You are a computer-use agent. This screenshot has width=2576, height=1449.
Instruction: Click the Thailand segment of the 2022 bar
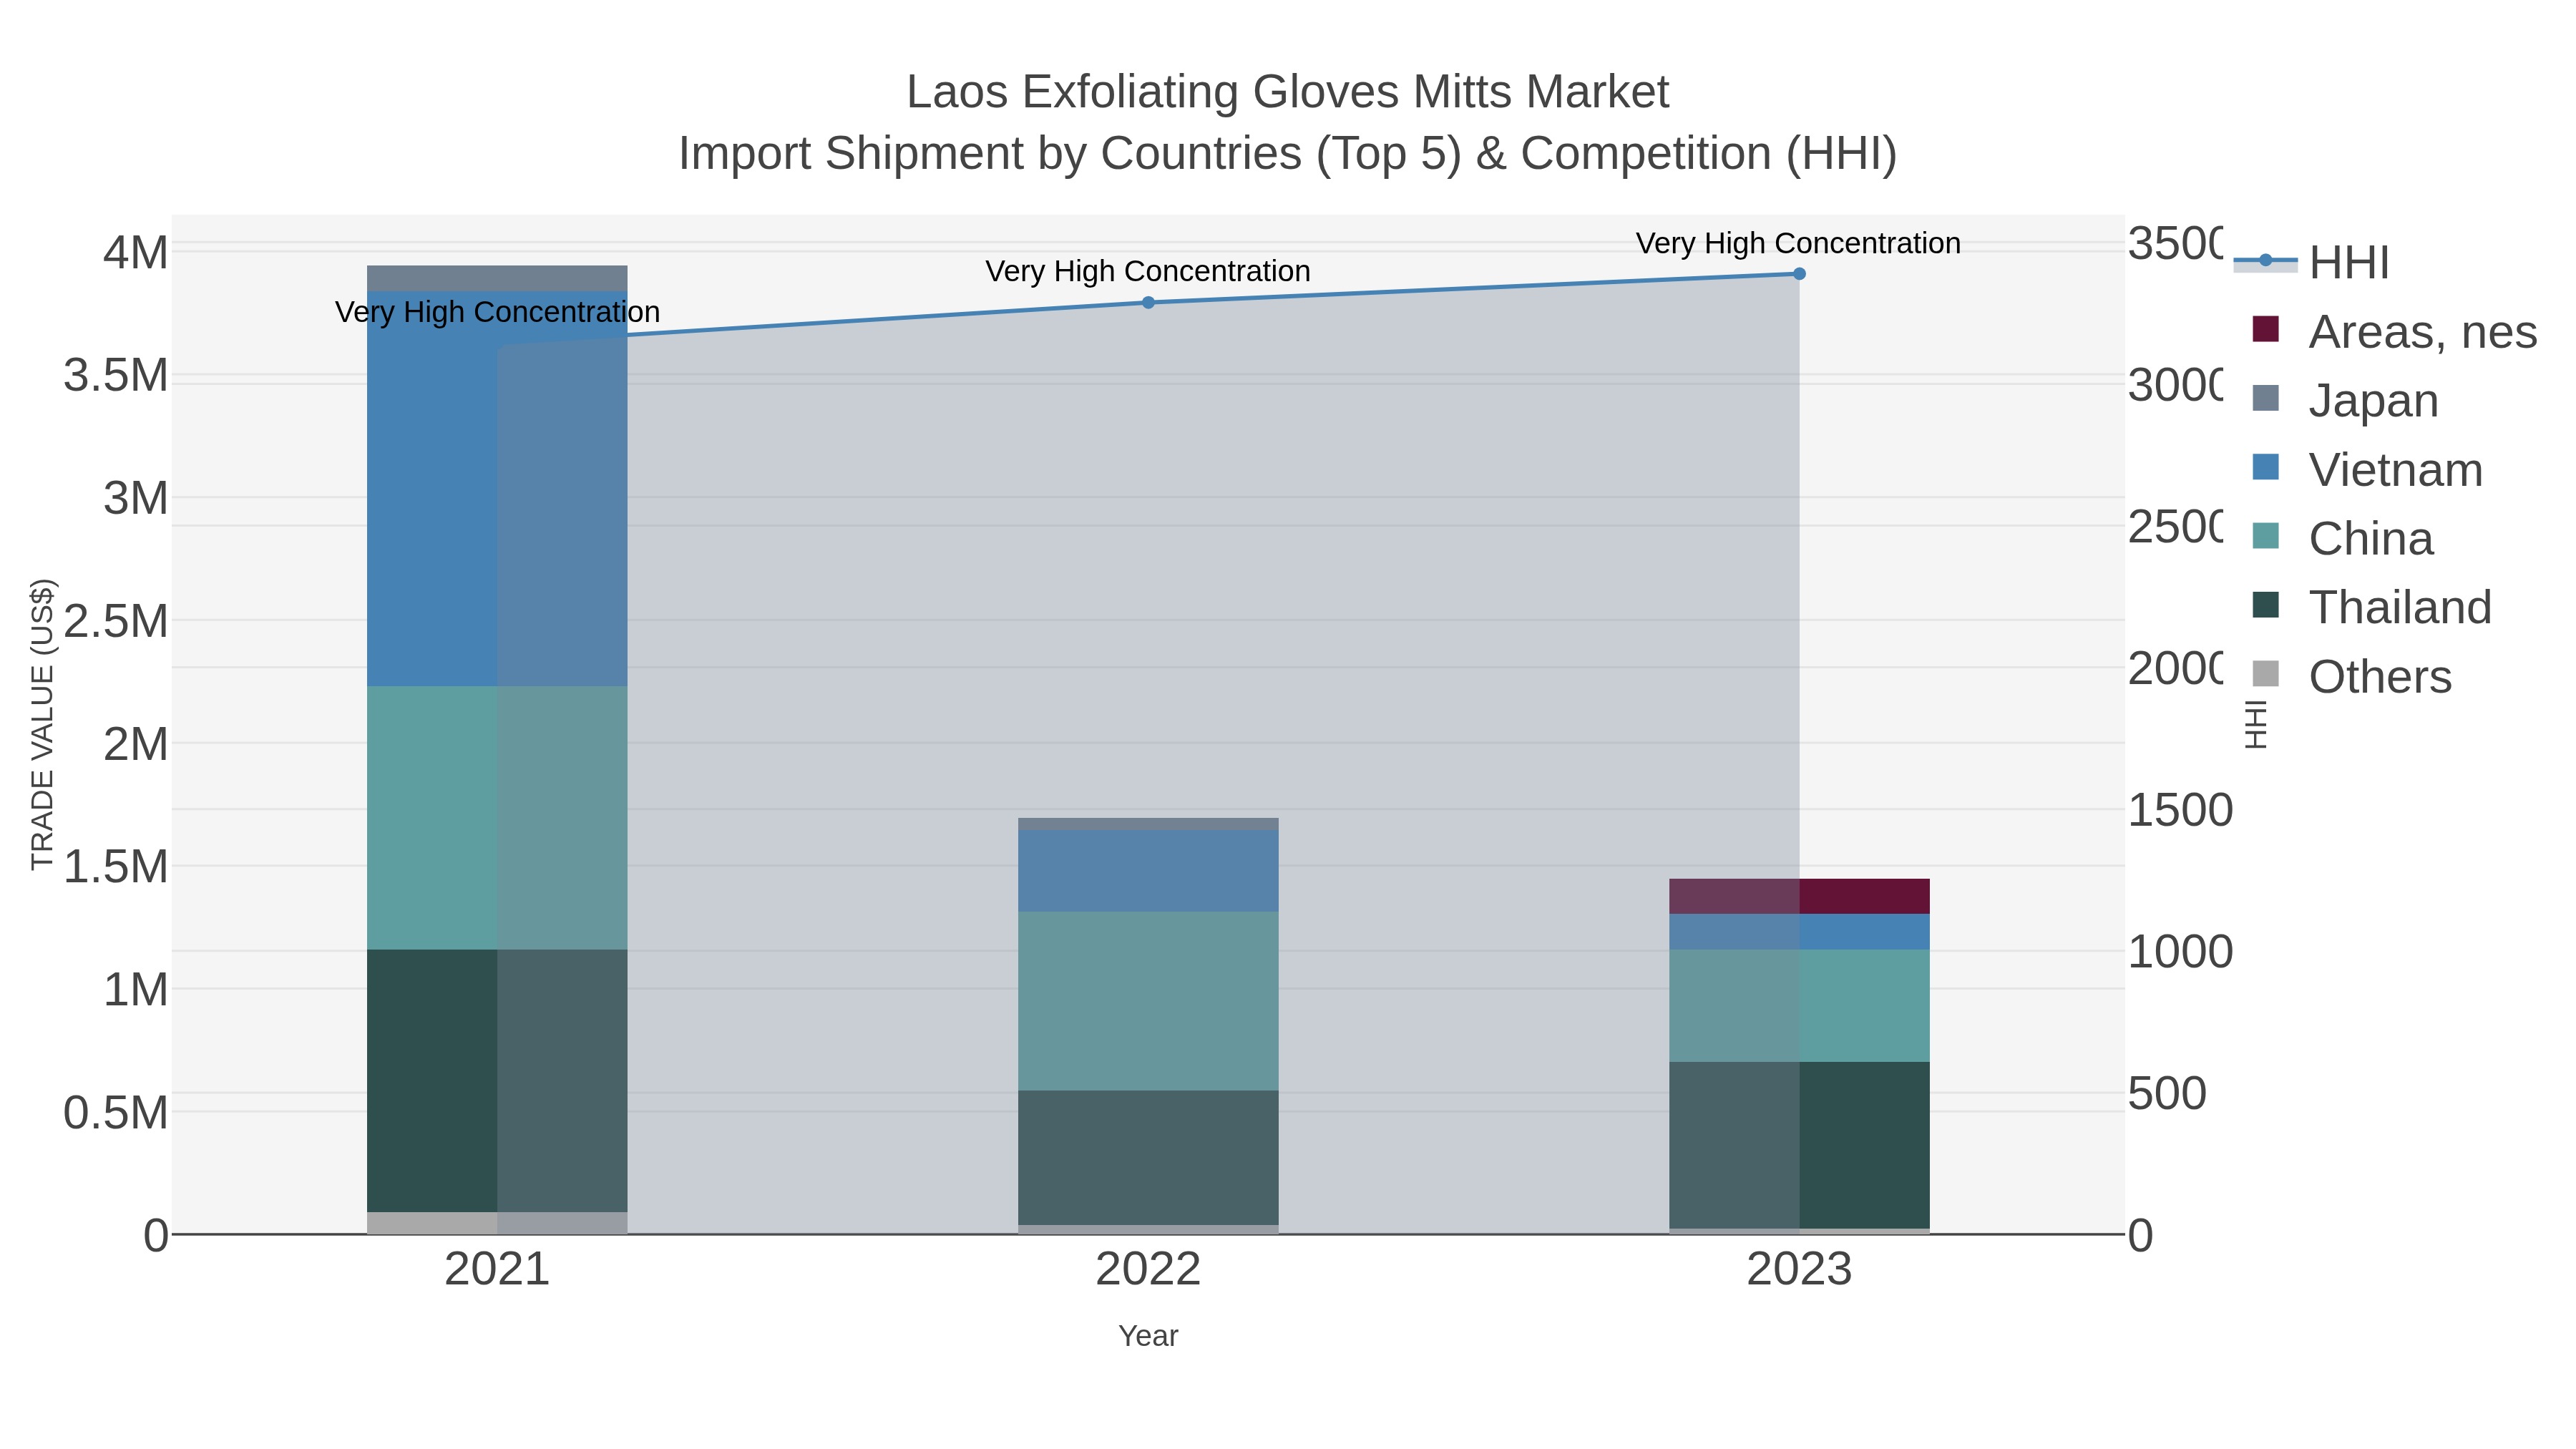[x=1148, y=1158]
